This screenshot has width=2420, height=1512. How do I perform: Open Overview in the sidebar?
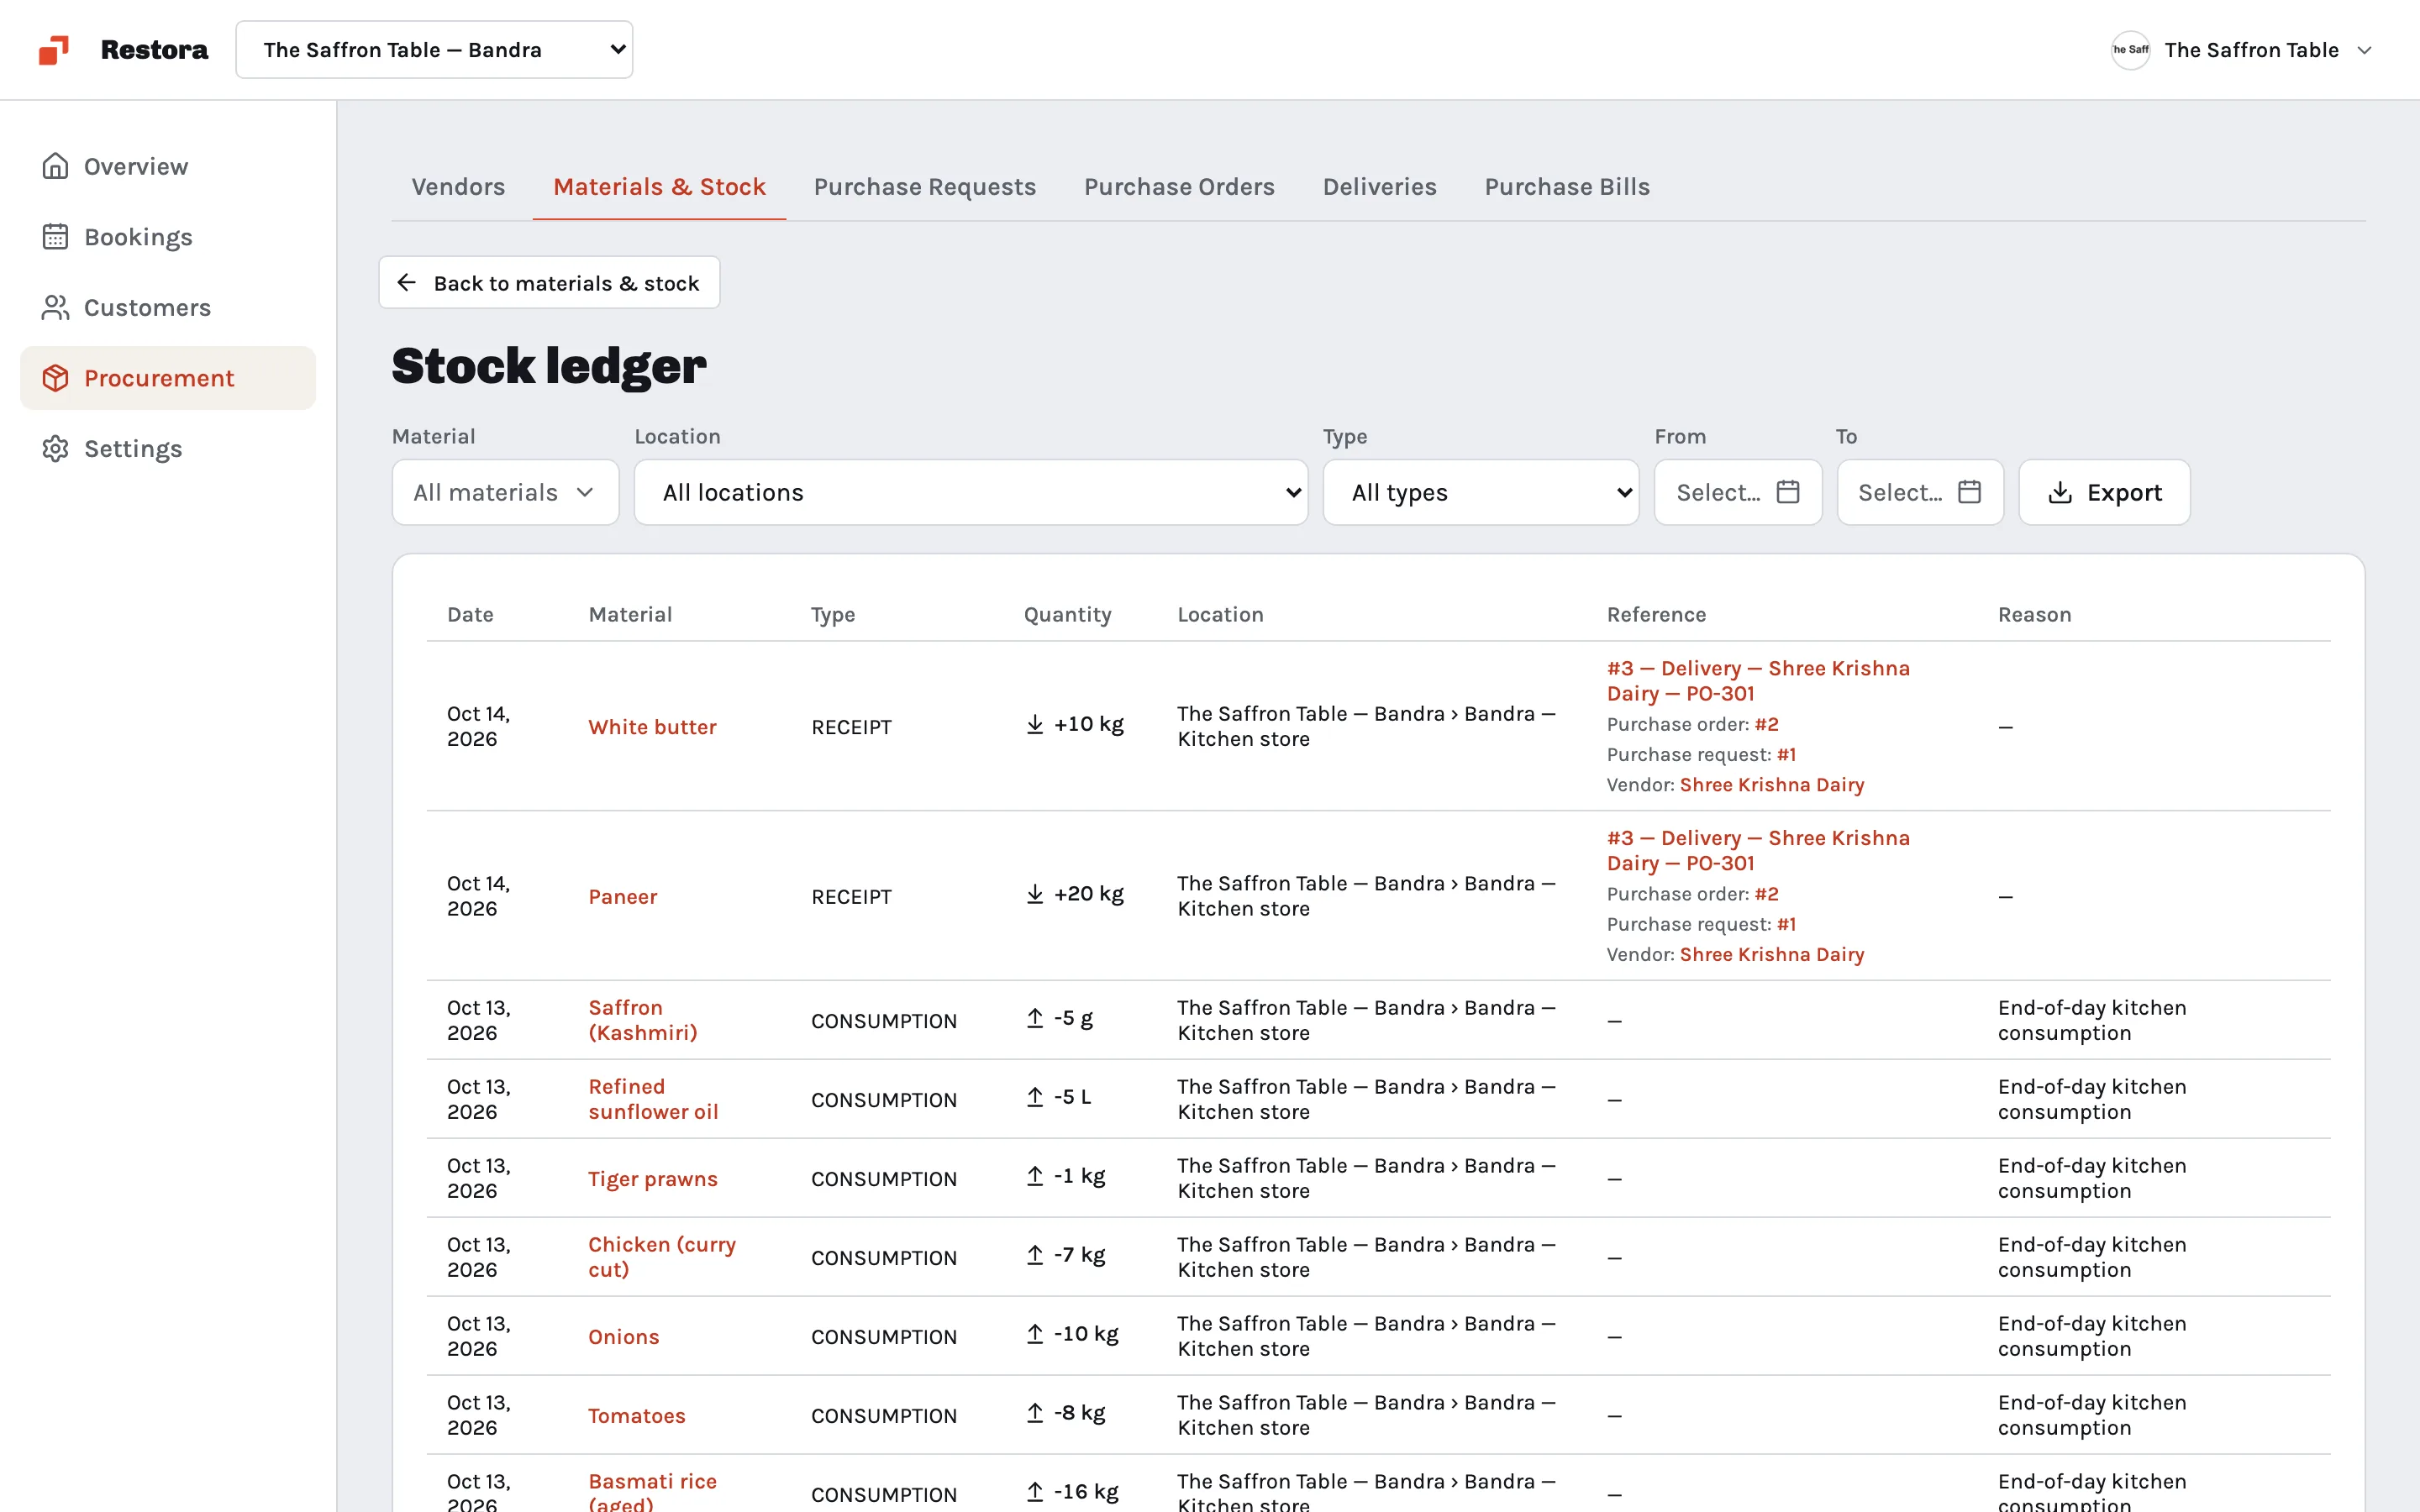click(x=168, y=166)
